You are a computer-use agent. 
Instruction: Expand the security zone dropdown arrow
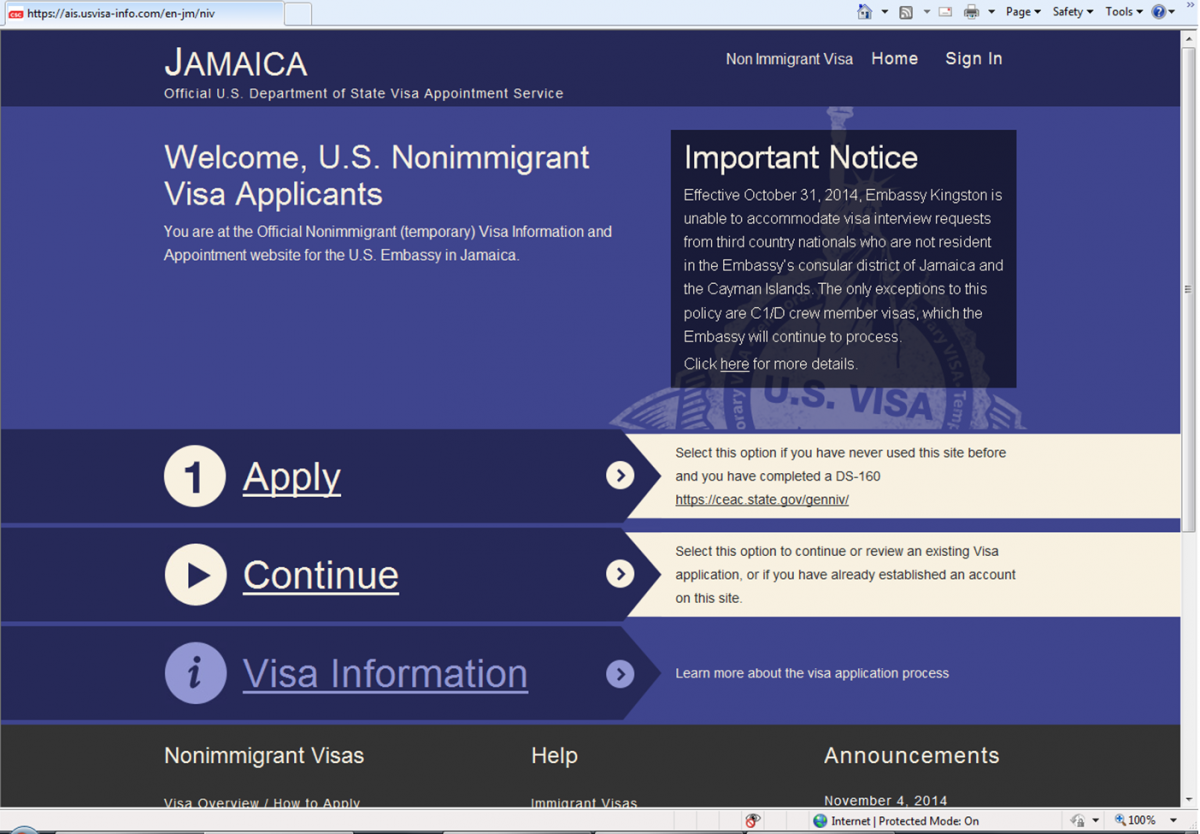pos(1096,821)
